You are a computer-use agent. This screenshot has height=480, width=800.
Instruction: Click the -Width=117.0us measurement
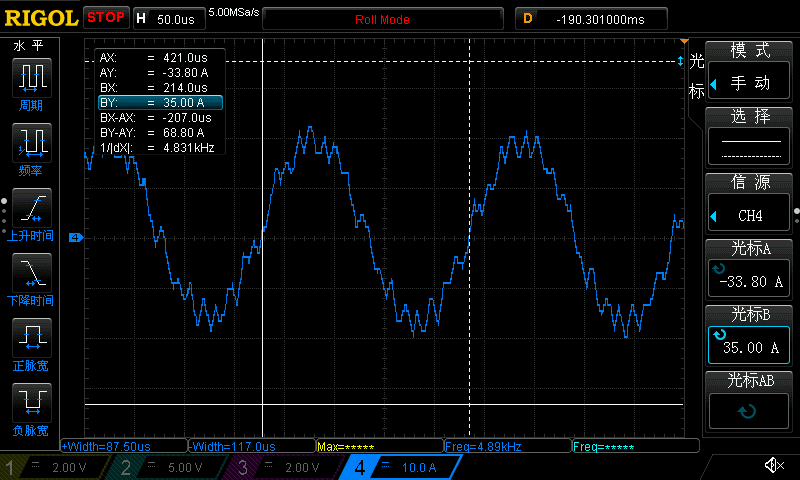pos(252,446)
